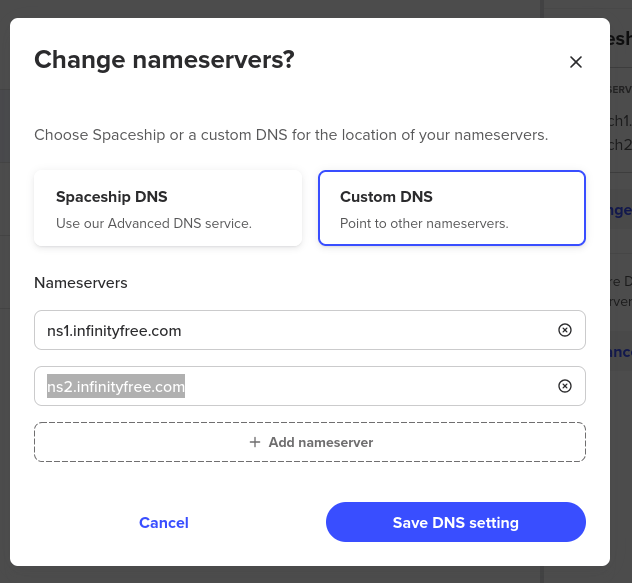Image resolution: width=632 pixels, height=583 pixels.
Task: Click the "Spaceship DNS" title text
Action: tap(112, 197)
